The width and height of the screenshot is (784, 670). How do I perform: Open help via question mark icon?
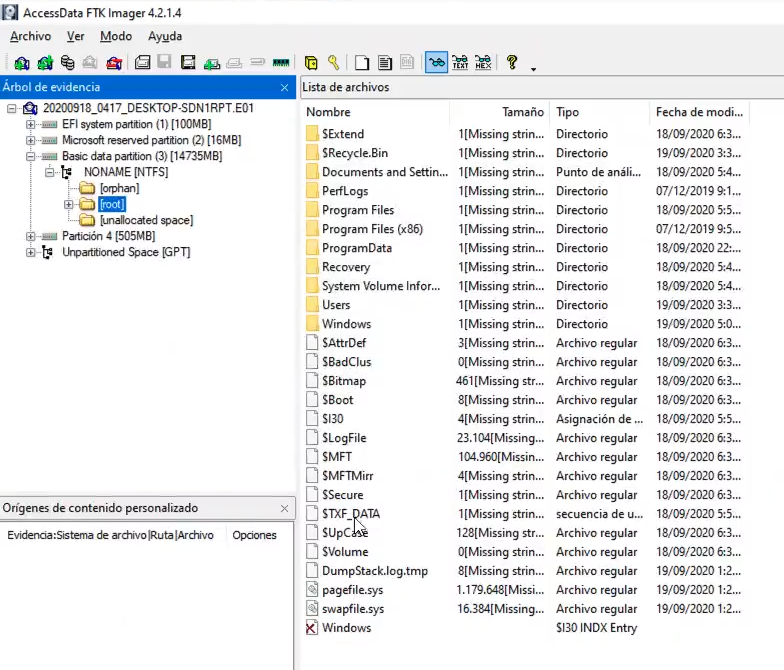(512, 63)
